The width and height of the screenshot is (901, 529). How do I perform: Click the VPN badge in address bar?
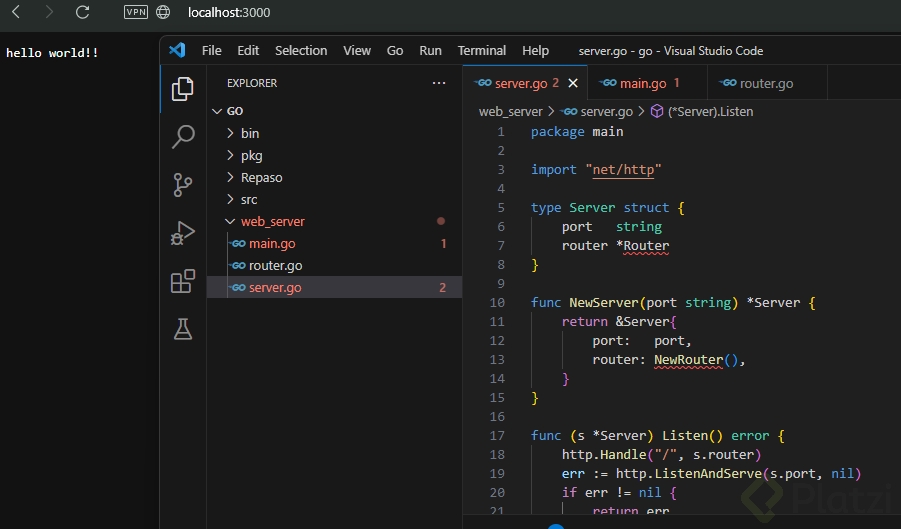click(x=135, y=12)
